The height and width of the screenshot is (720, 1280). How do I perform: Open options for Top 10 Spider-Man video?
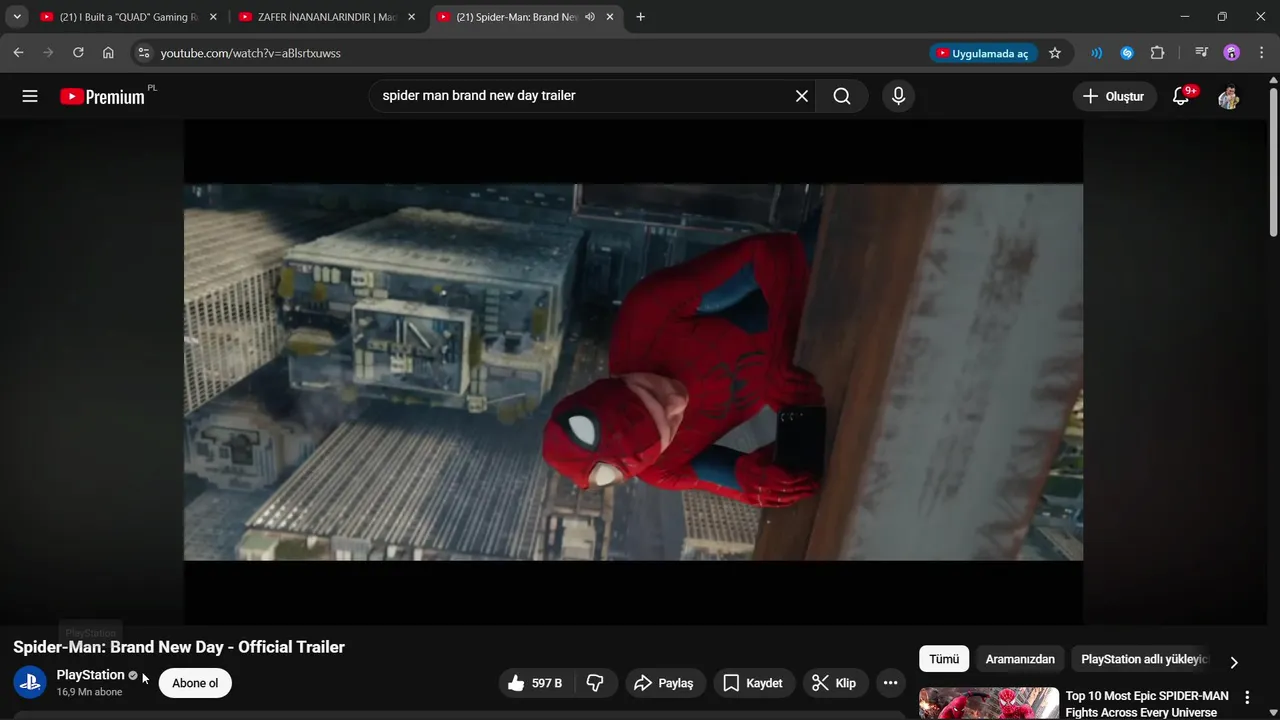[1247, 697]
